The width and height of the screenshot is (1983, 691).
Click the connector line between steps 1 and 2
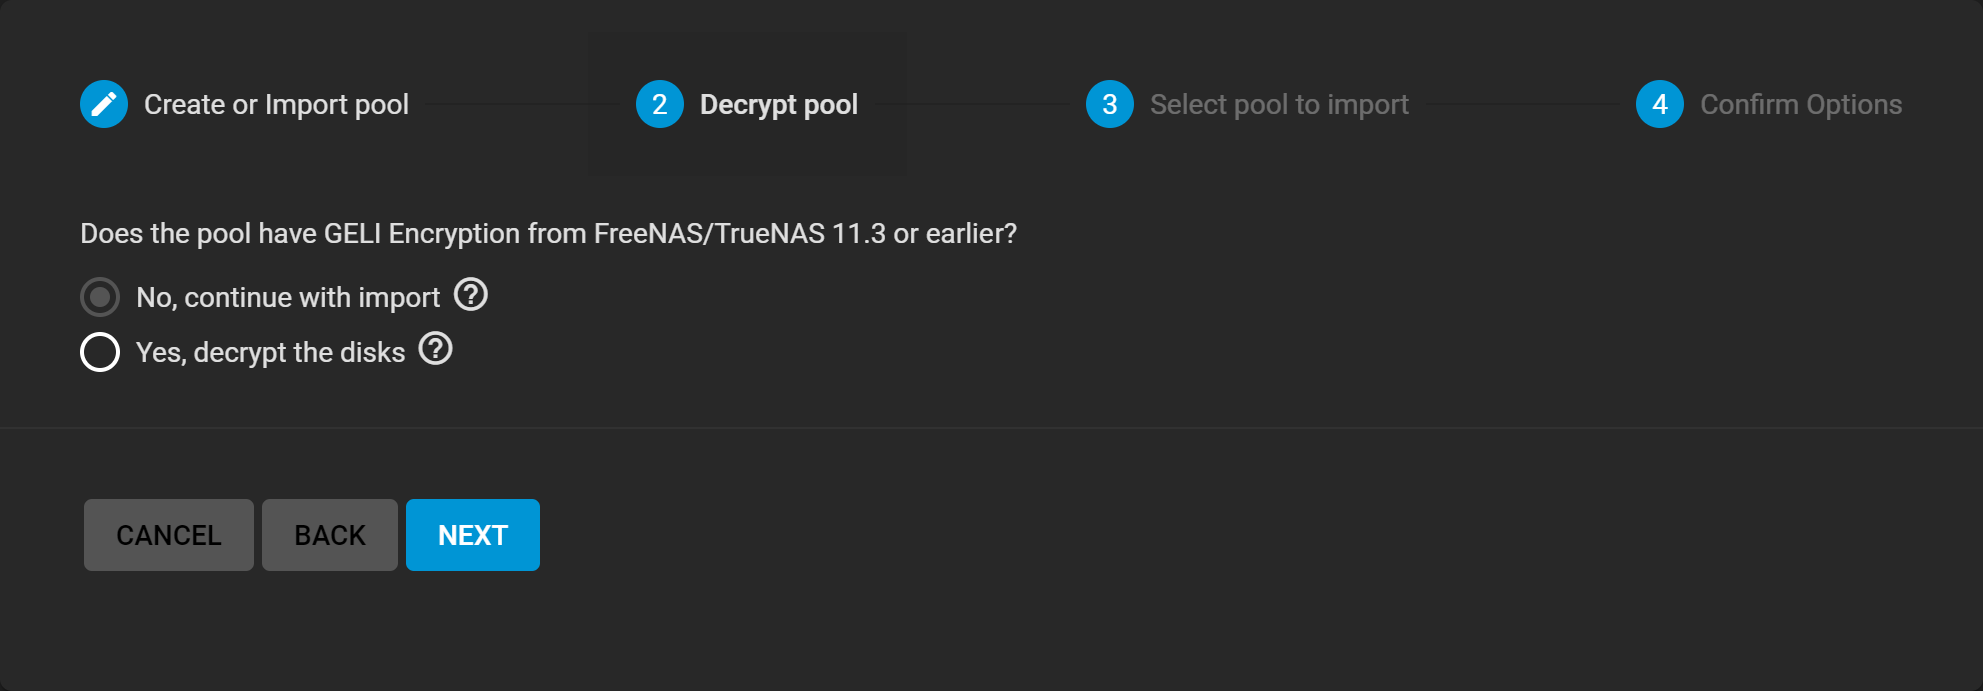522,104
